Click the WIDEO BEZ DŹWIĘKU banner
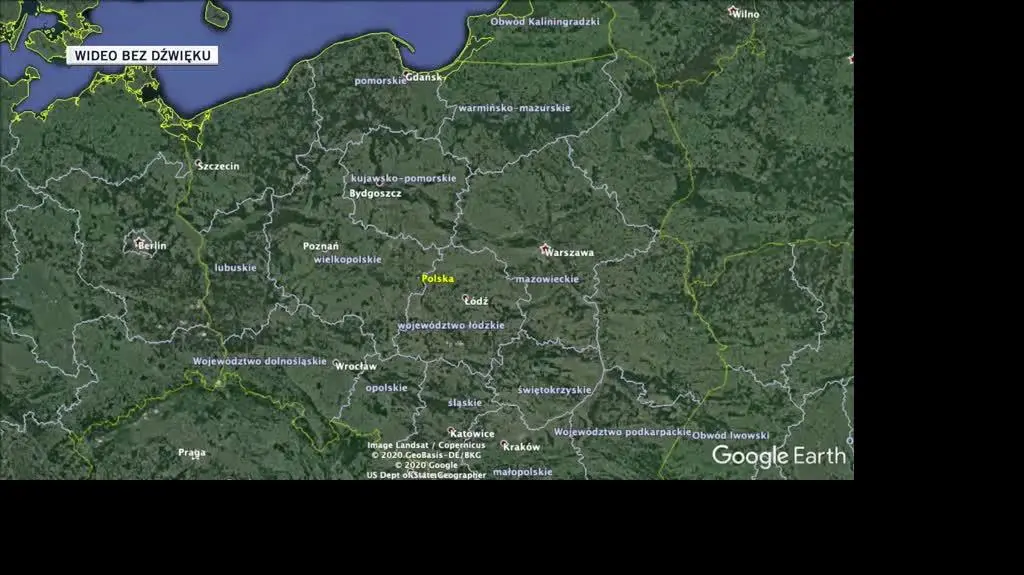This screenshot has width=1024, height=575. click(x=142, y=56)
